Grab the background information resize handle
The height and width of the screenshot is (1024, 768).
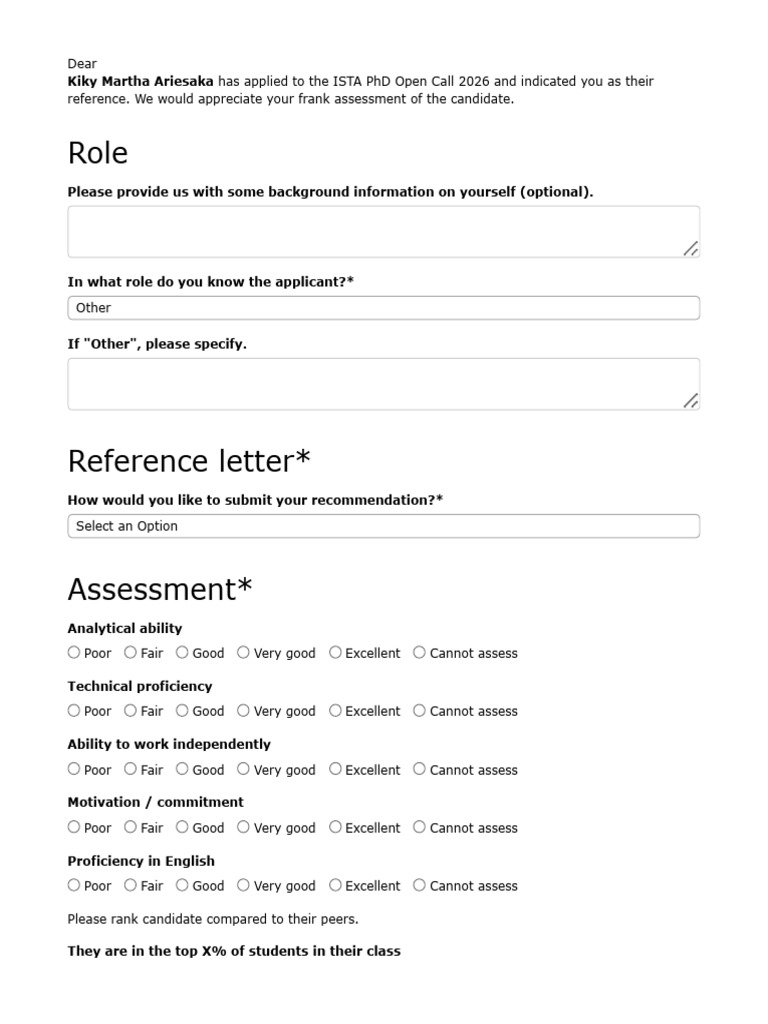click(x=690, y=249)
